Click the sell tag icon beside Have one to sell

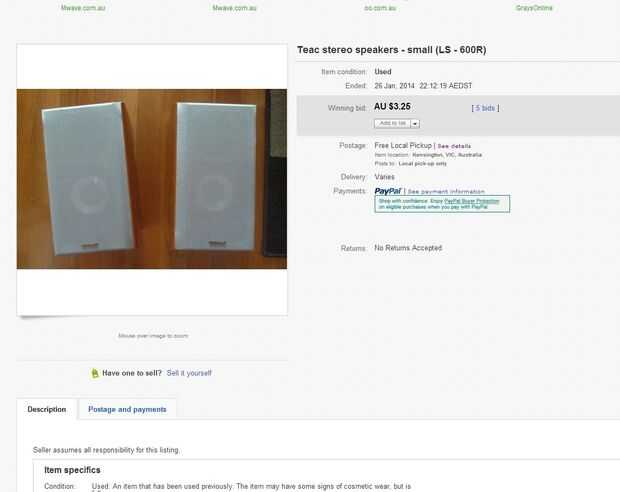click(x=95, y=373)
